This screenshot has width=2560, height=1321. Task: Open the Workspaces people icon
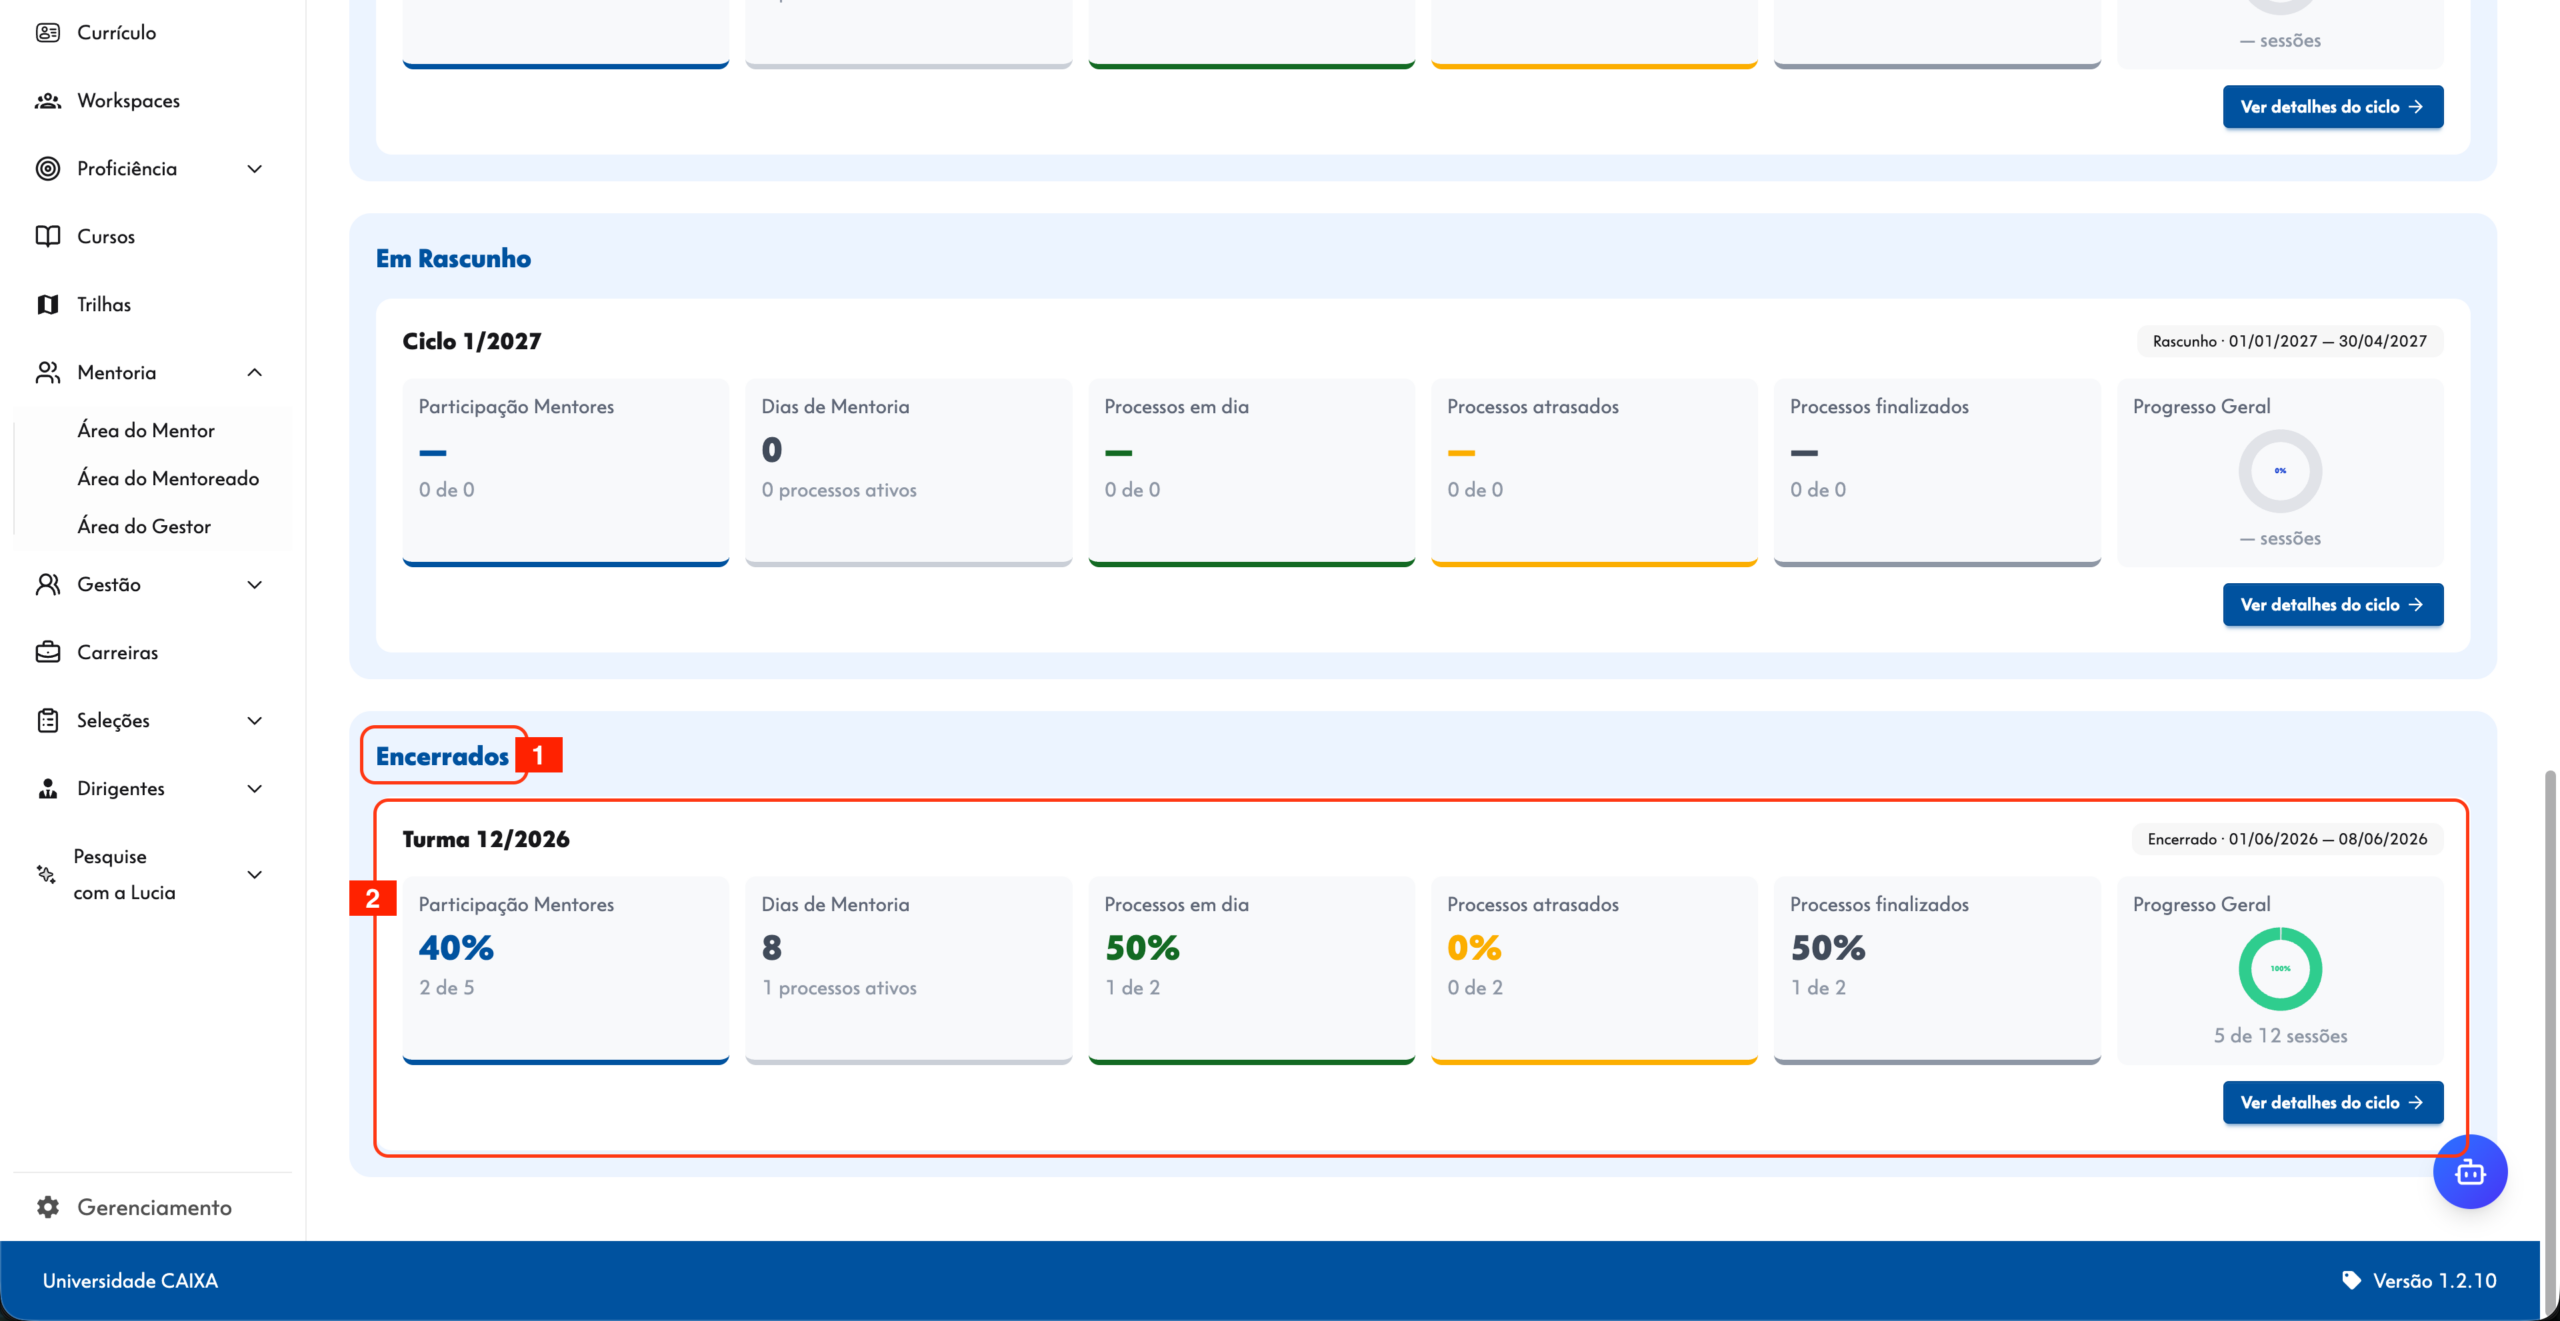click(x=48, y=101)
